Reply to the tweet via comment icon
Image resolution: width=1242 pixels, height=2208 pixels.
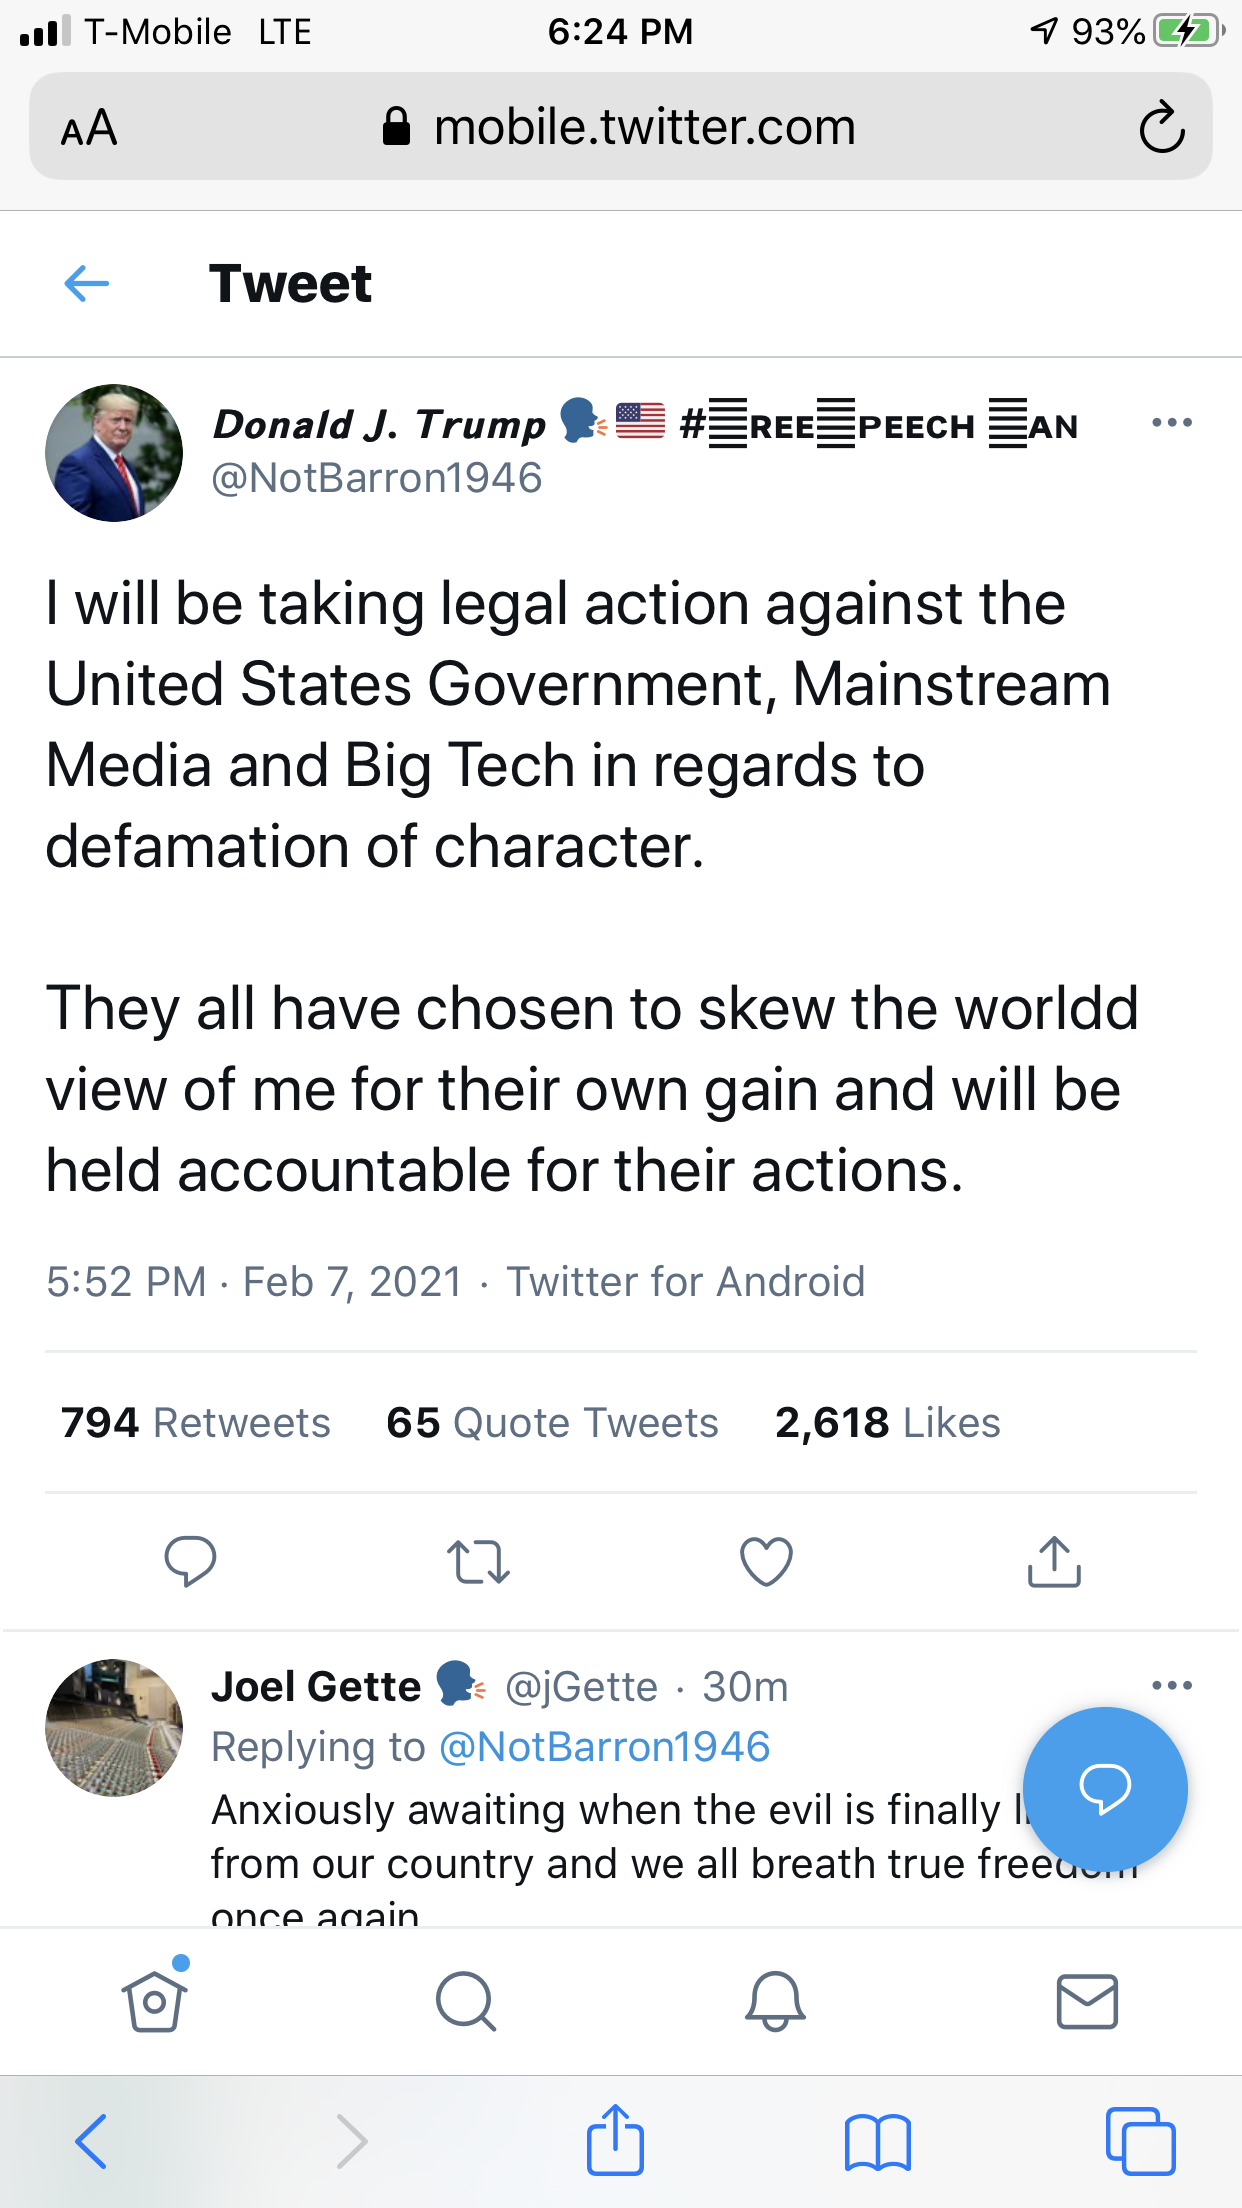[x=190, y=1560]
